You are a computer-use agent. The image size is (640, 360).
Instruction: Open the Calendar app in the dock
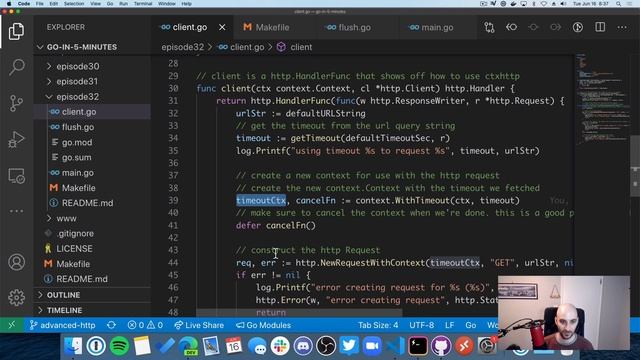(234, 346)
